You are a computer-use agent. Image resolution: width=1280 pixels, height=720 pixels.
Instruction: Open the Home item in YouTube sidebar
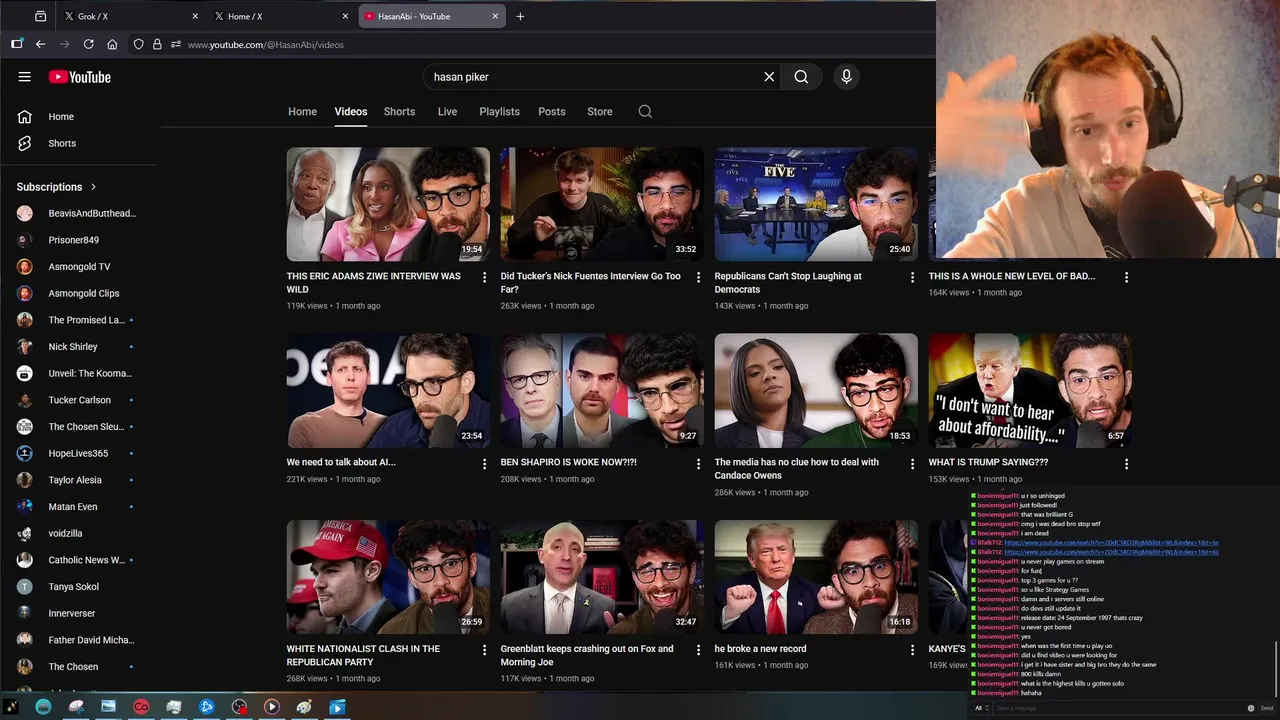(x=61, y=117)
